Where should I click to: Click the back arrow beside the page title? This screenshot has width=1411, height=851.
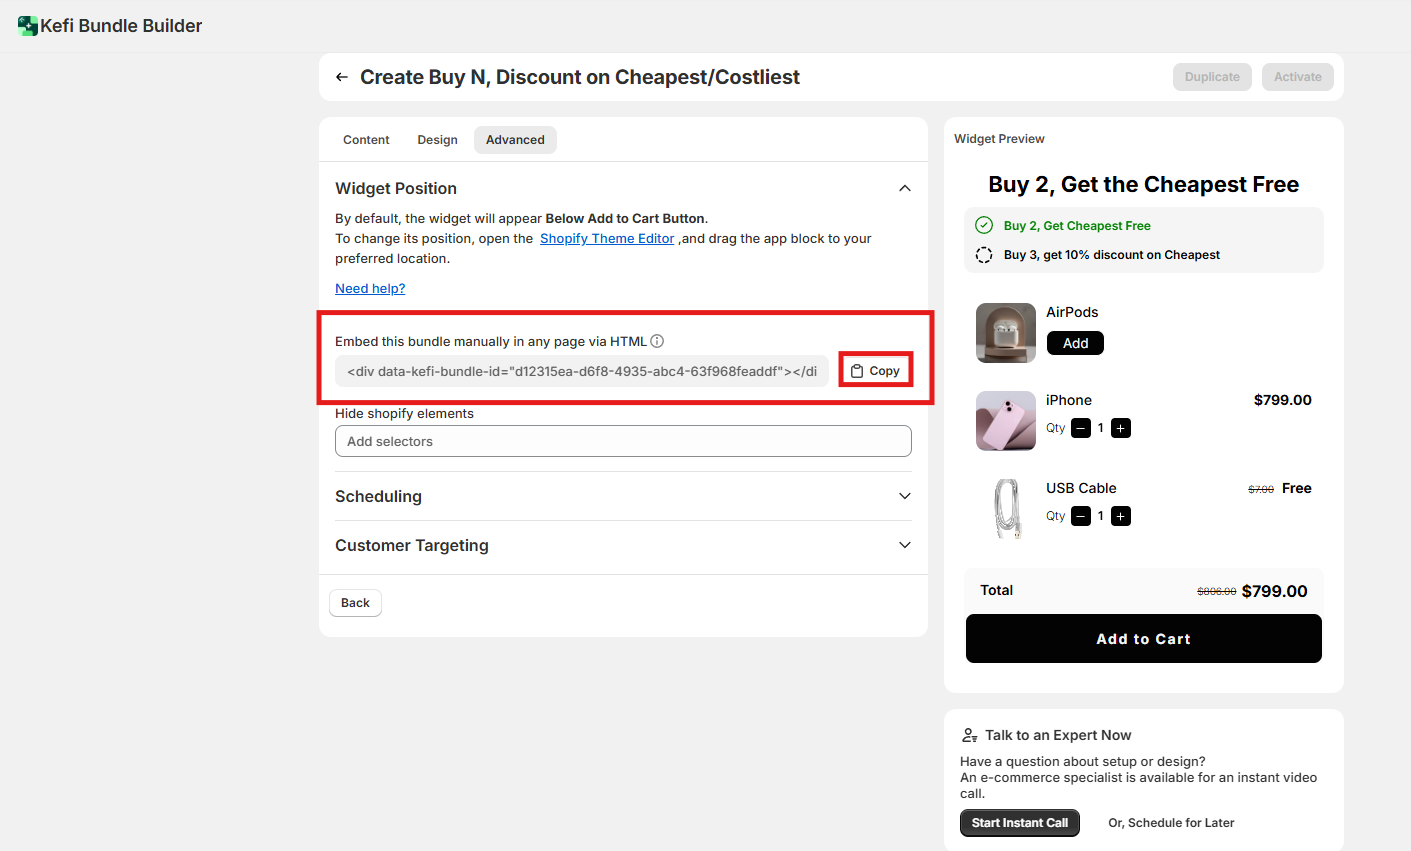click(x=342, y=77)
